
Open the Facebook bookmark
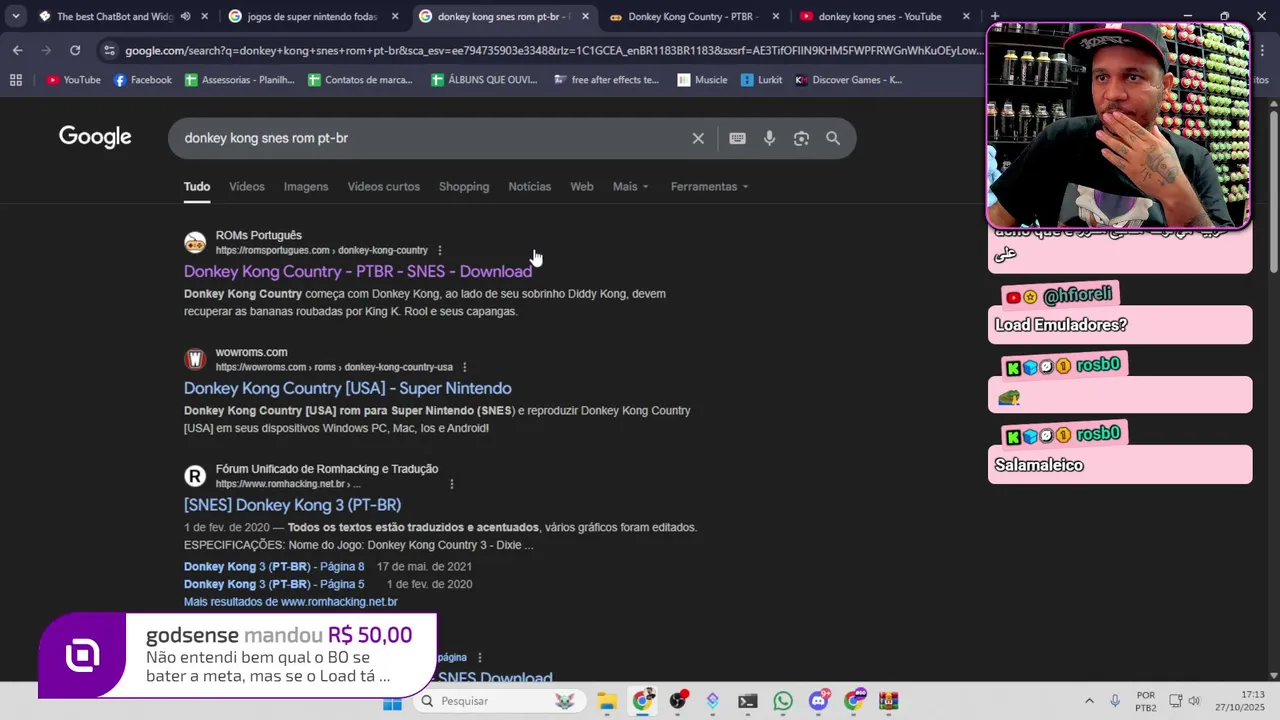click(143, 80)
